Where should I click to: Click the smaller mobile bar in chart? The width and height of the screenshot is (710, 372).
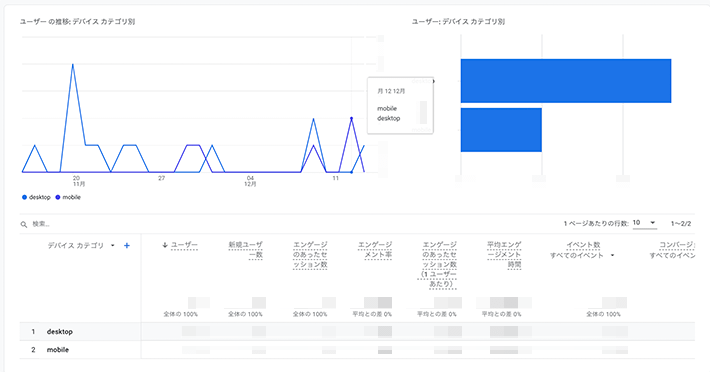pyautogui.click(x=501, y=130)
